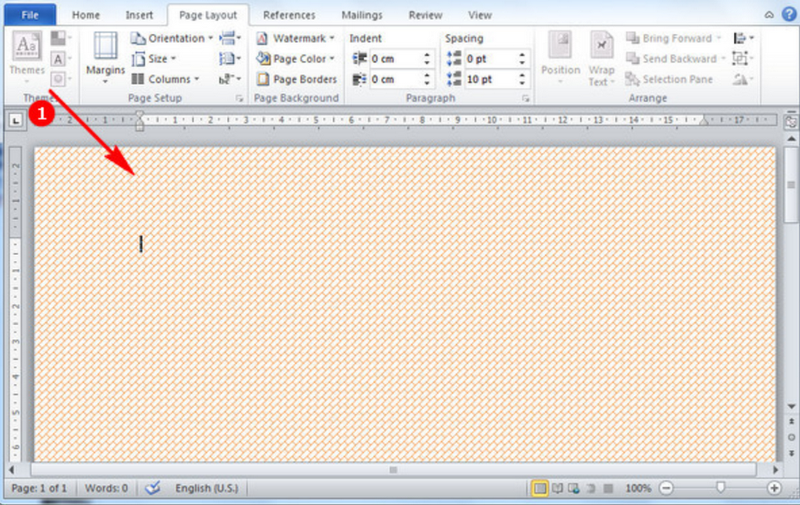
Task: Click Page Borders button
Action: 296,79
